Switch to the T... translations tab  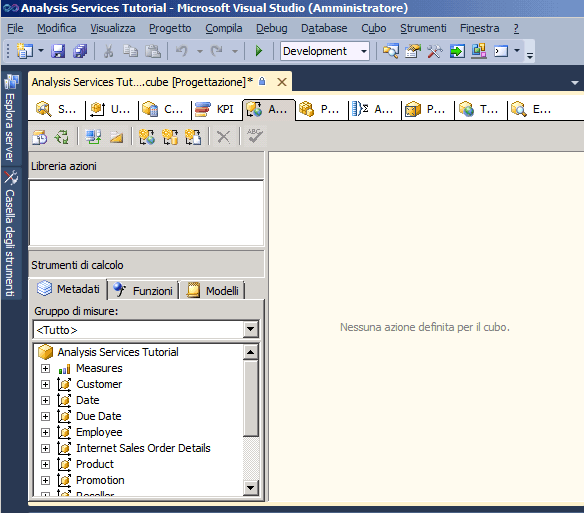coord(480,110)
